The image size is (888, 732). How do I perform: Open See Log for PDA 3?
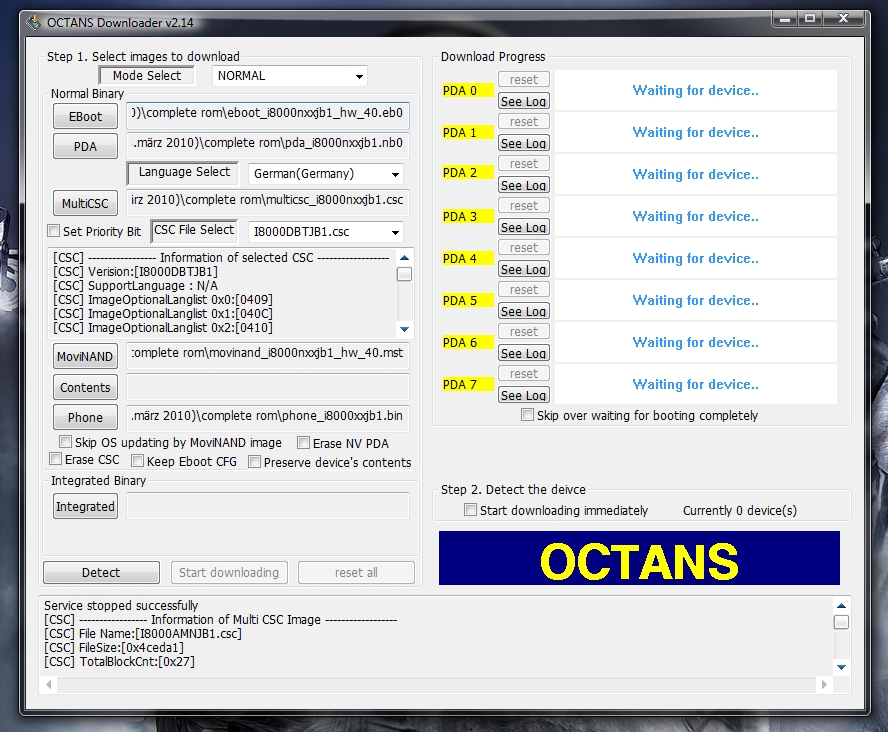pyautogui.click(x=524, y=227)
